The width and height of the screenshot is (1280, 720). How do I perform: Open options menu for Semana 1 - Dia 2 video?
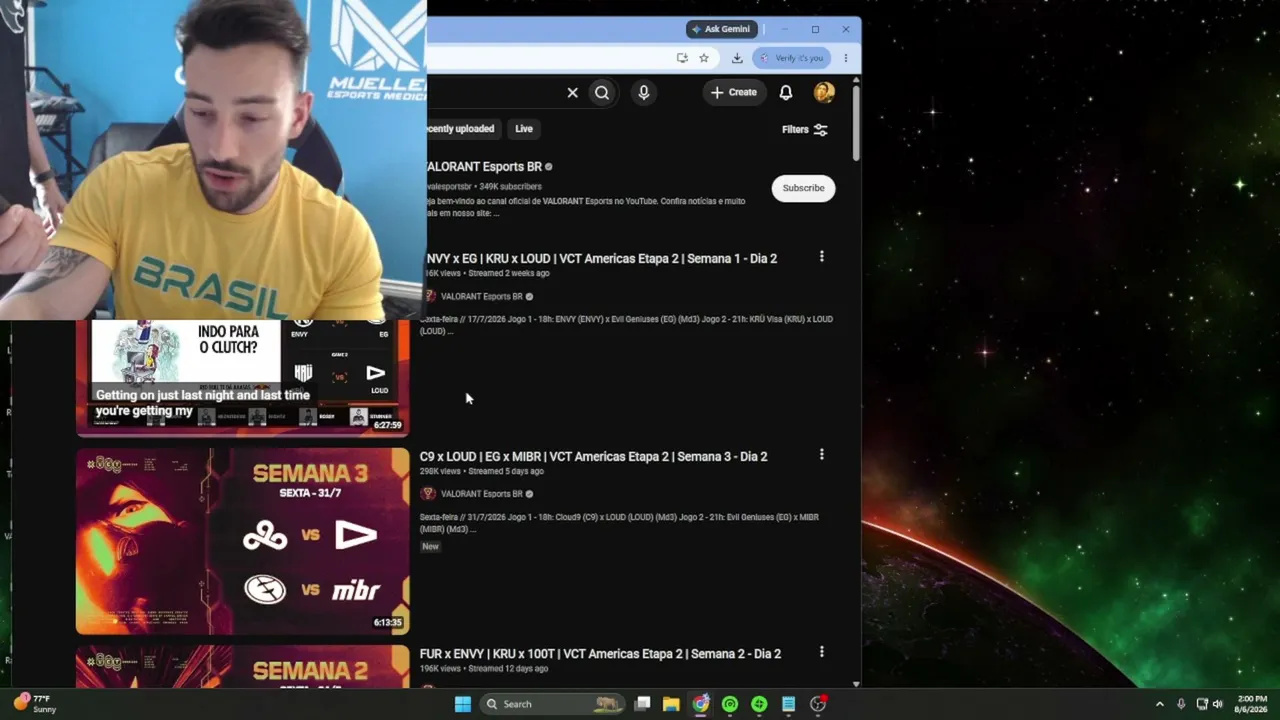822,257
